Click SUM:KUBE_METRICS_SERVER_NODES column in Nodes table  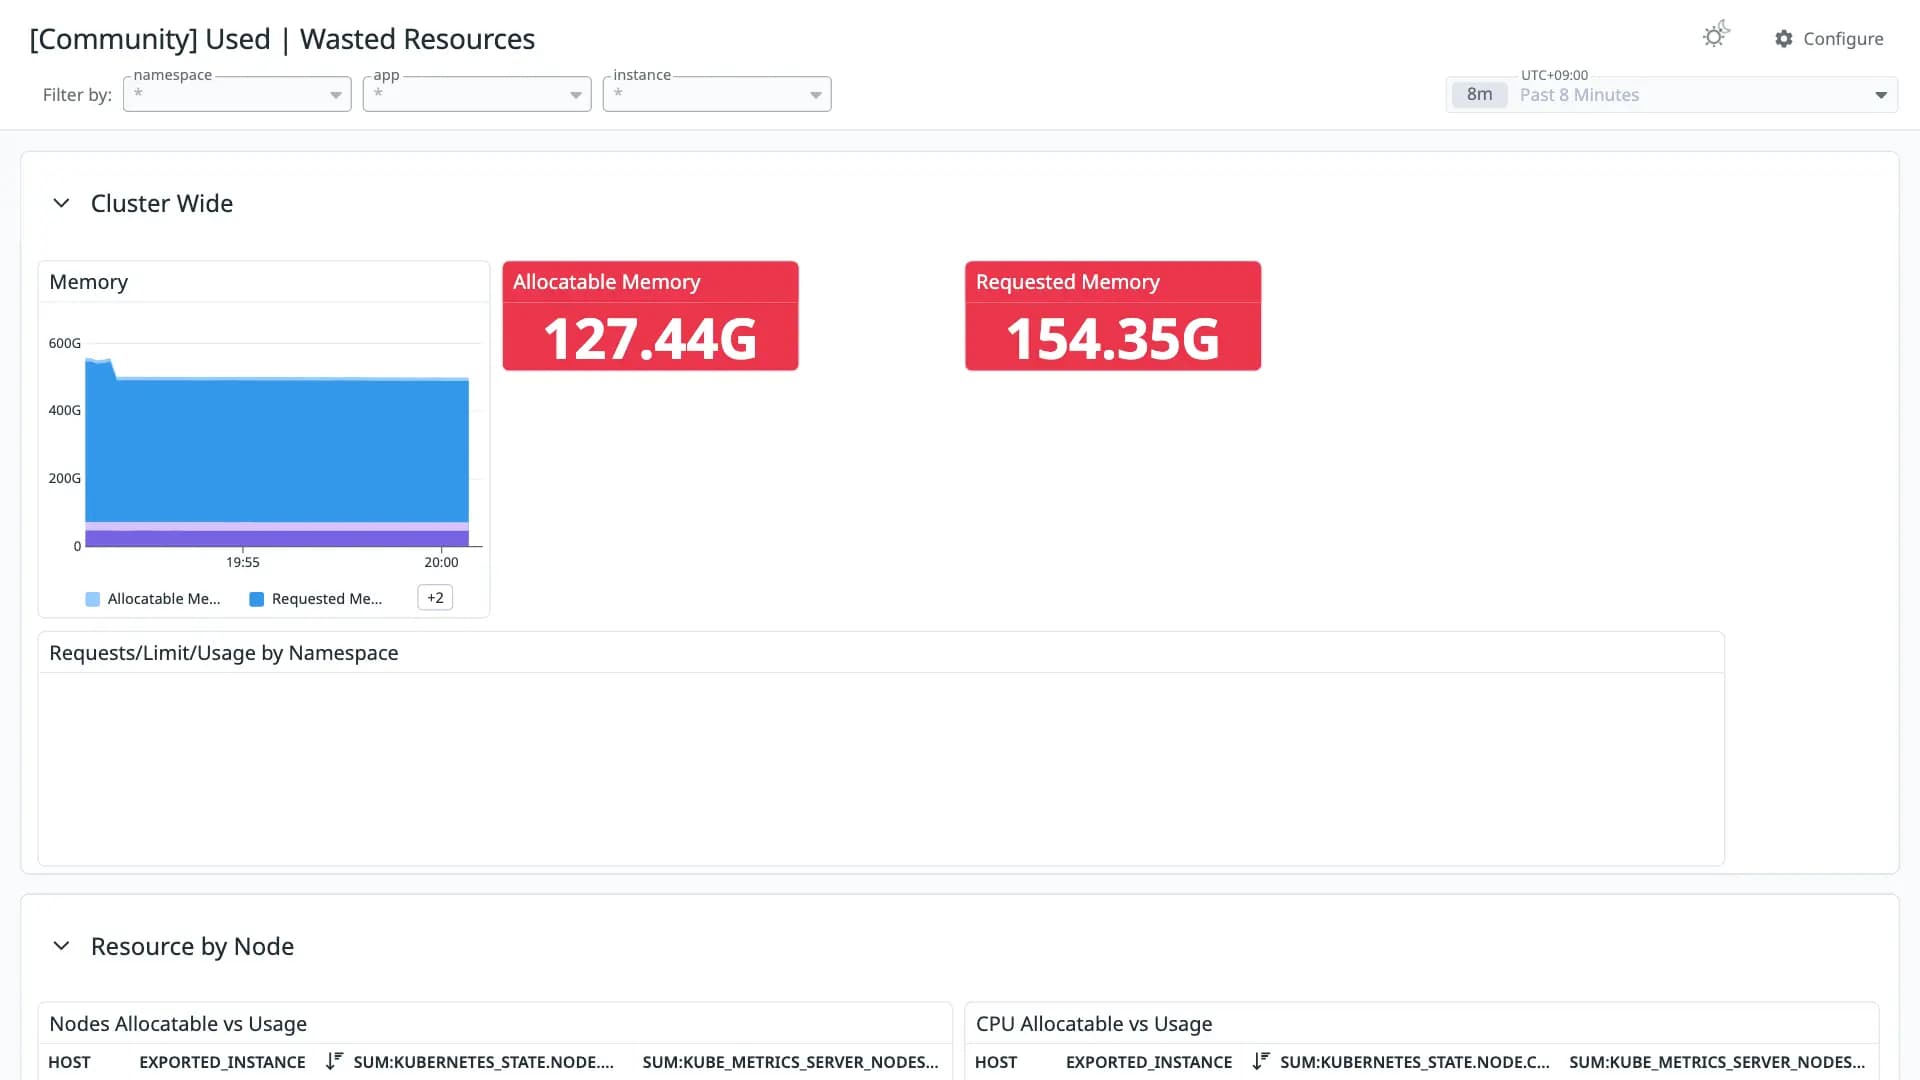(790, 1062)
